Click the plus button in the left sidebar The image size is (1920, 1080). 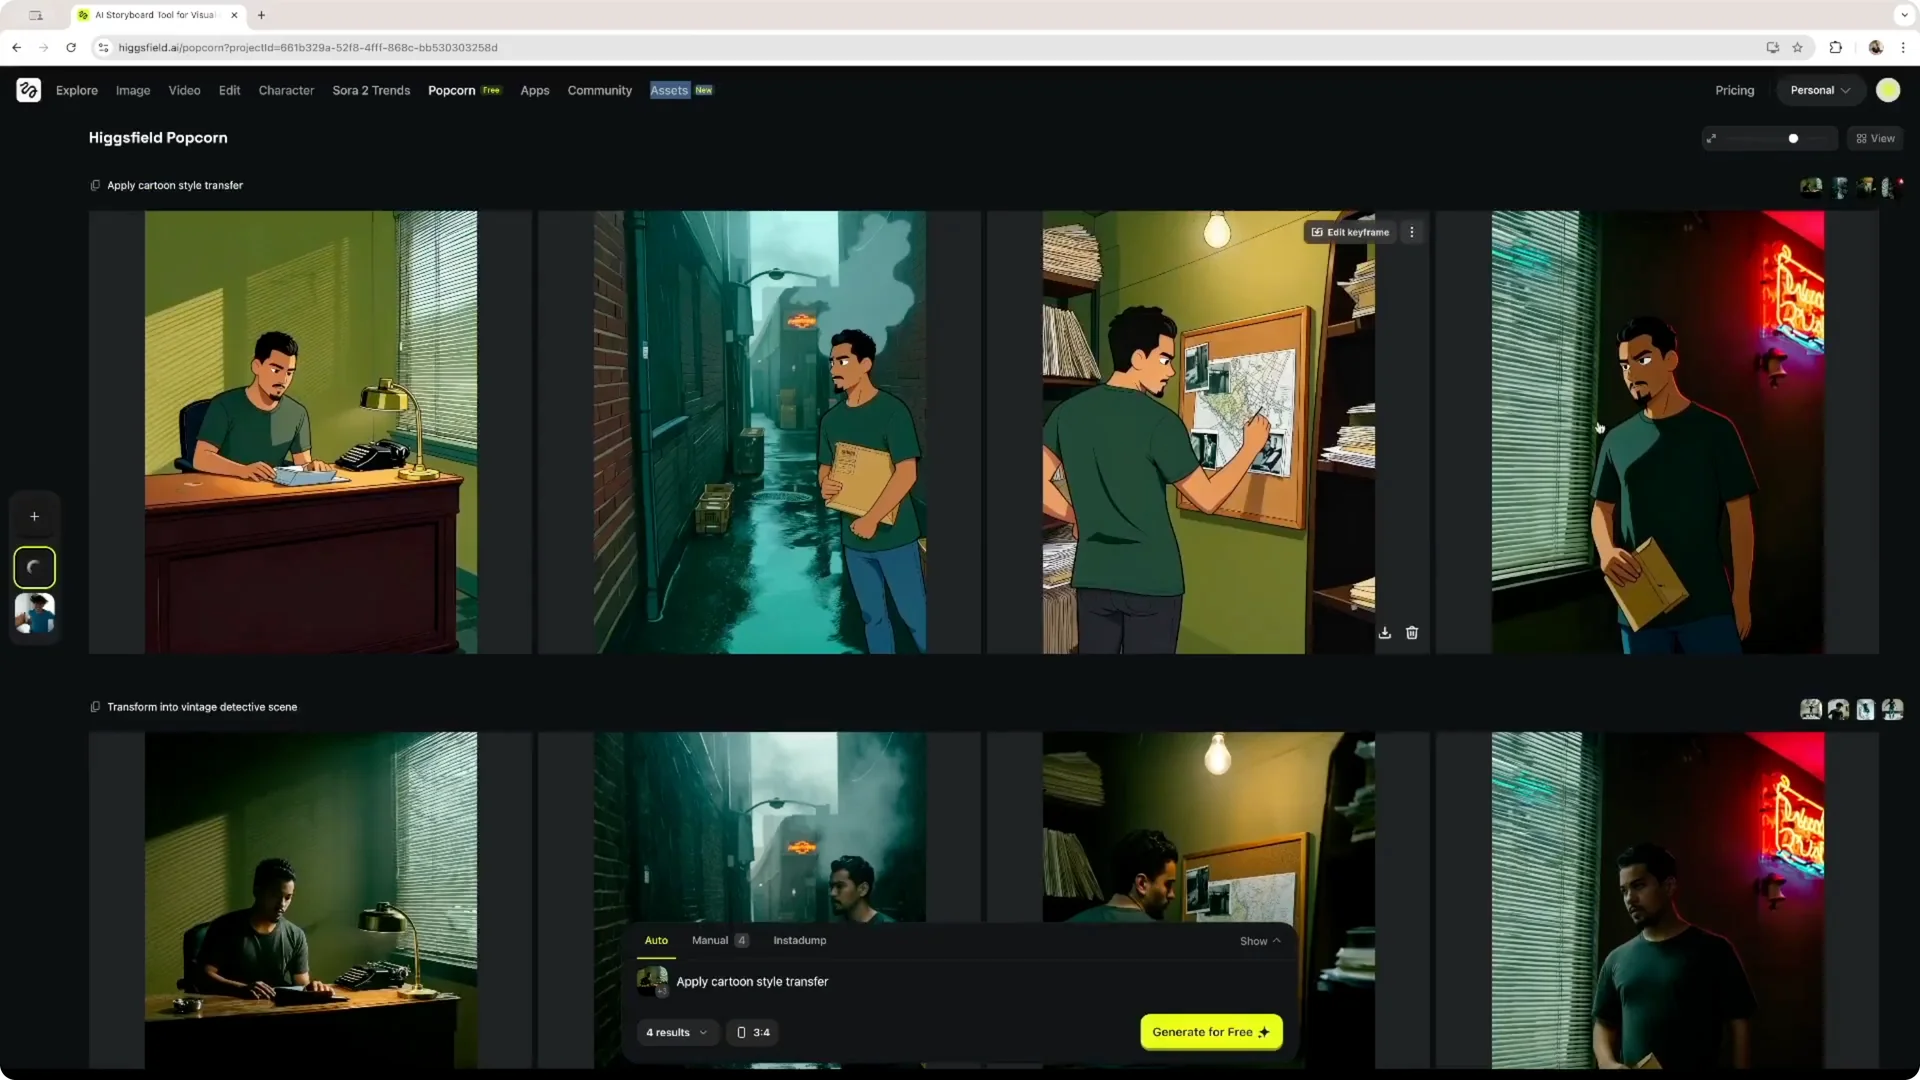click(x=34, y=516)
